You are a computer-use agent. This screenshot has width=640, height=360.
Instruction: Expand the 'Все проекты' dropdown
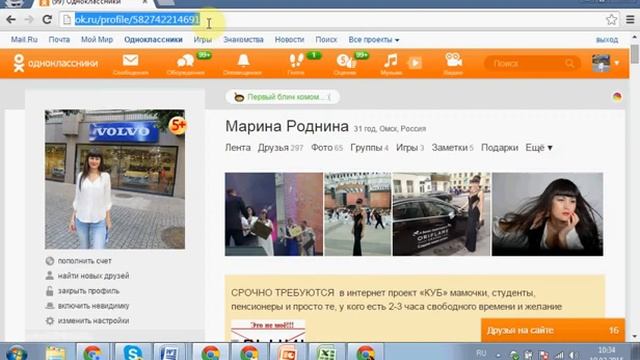(374, 40)
